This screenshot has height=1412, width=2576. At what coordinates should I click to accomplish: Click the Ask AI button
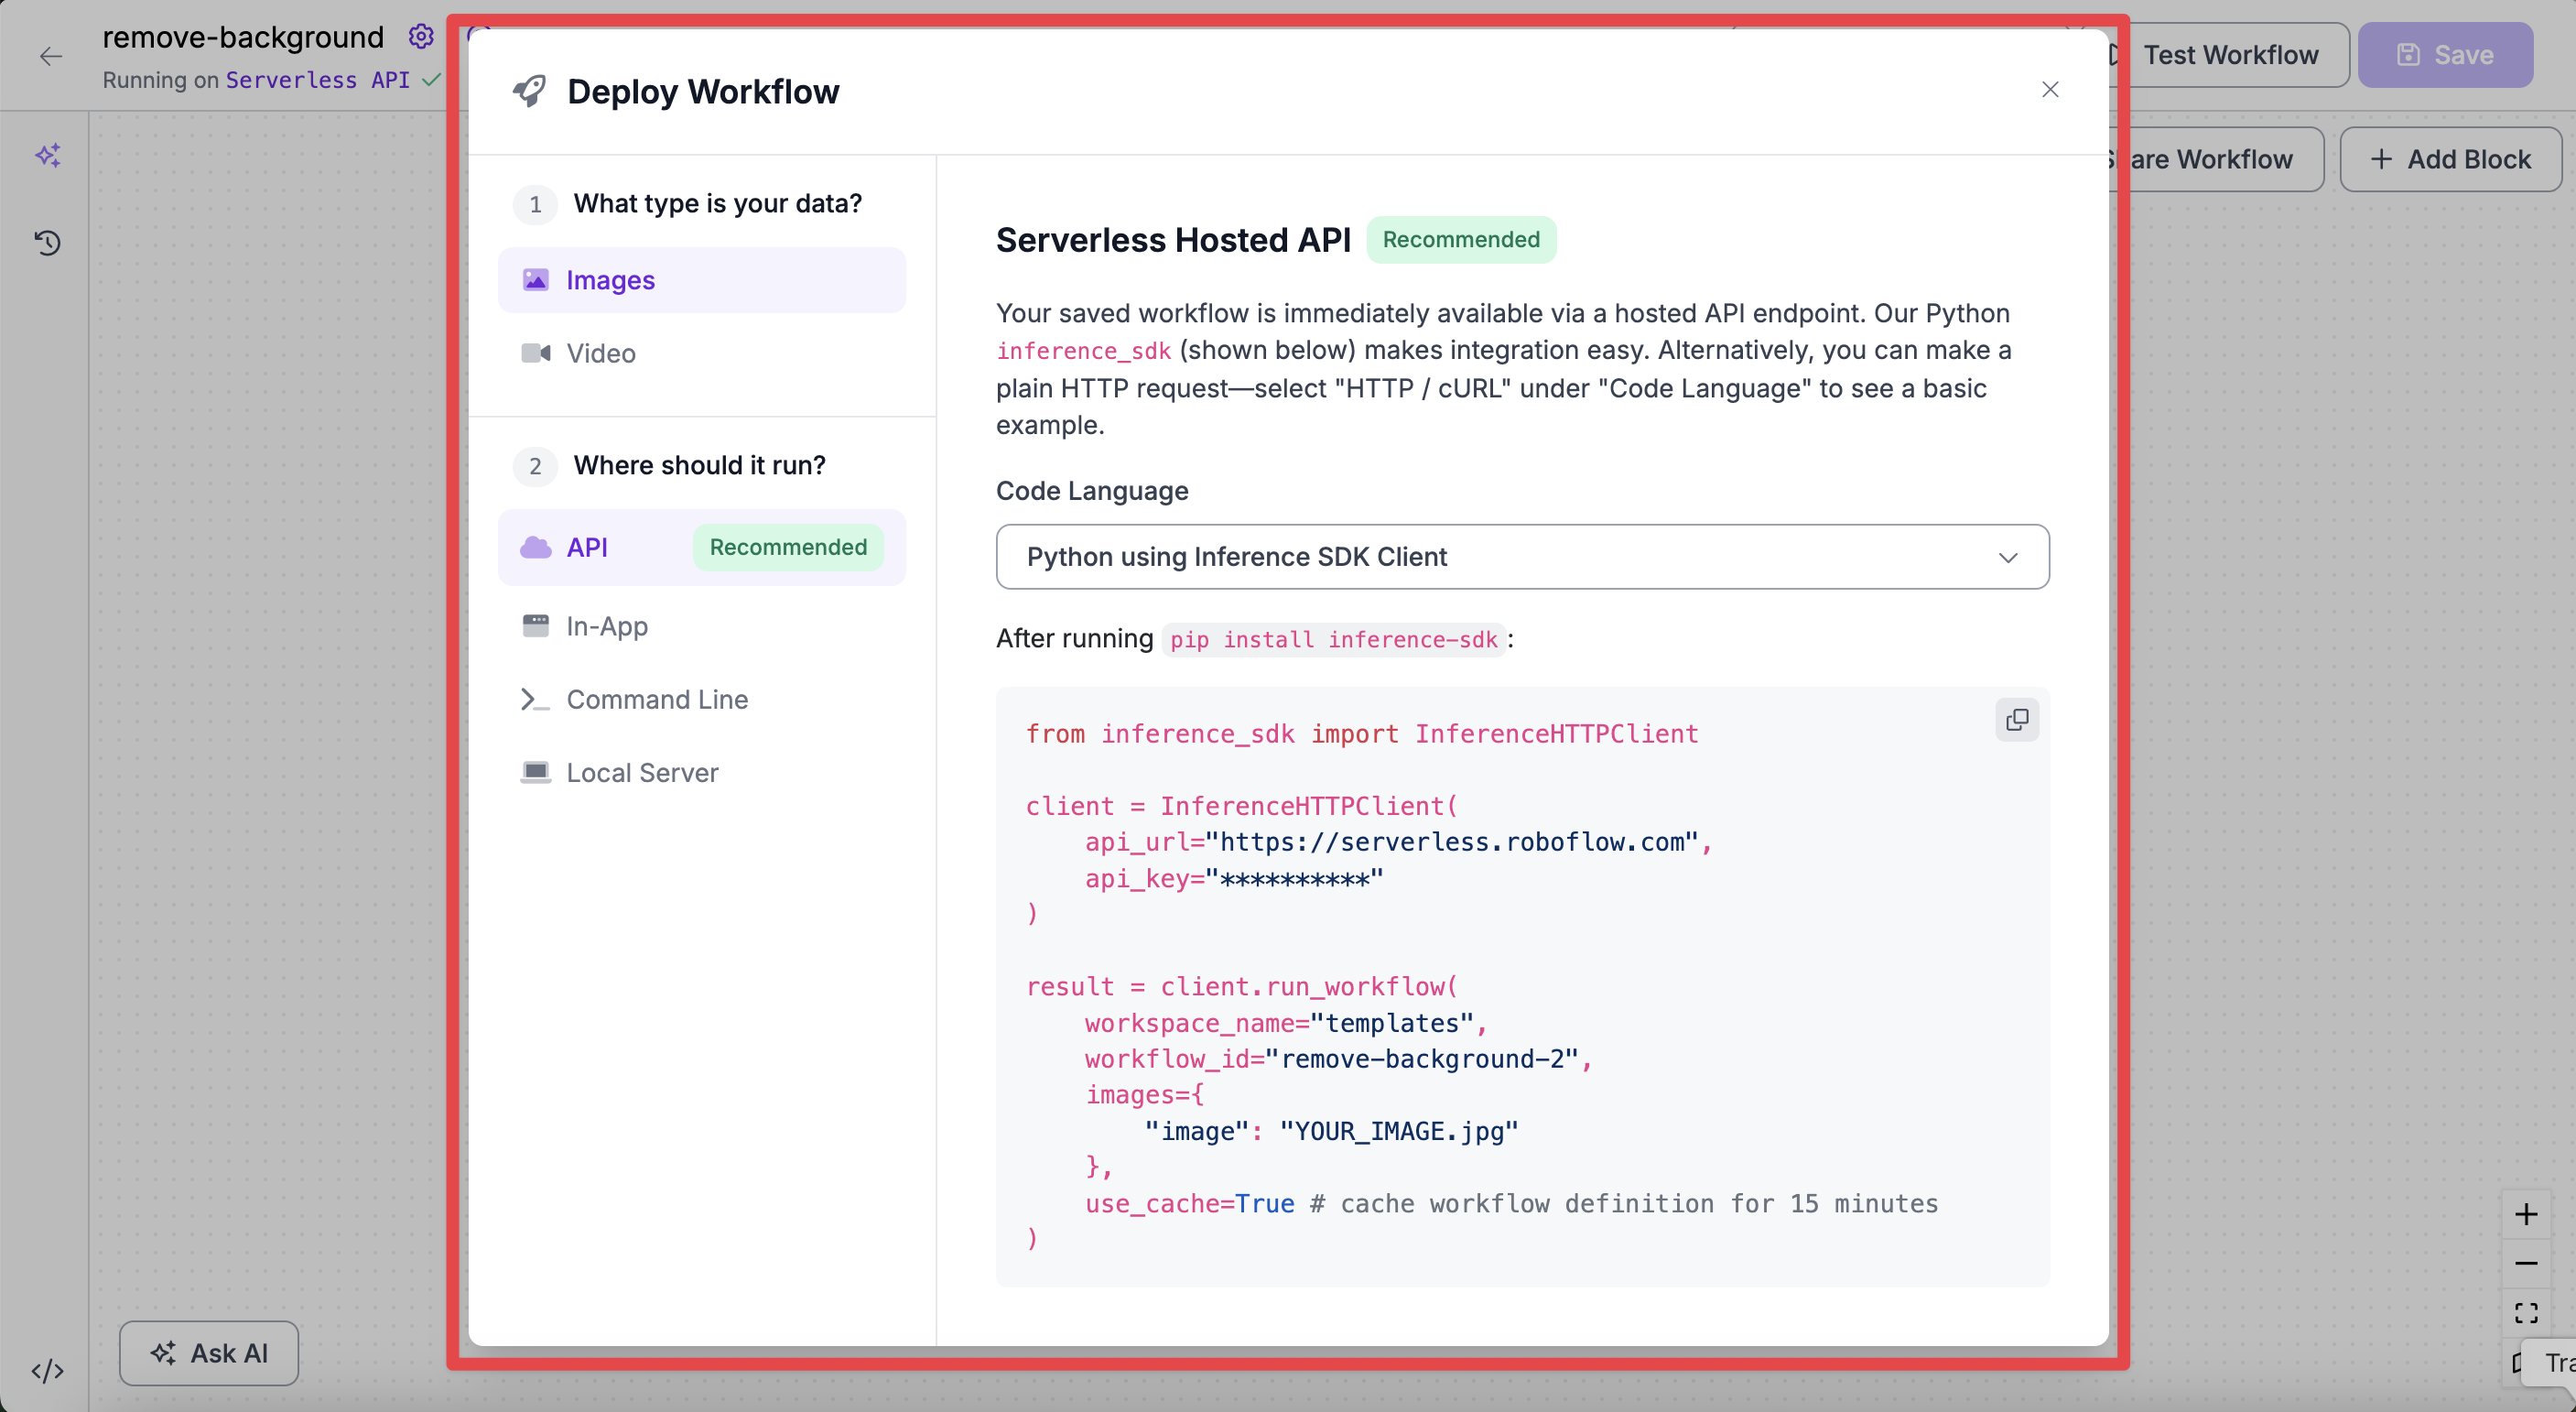209,1353
